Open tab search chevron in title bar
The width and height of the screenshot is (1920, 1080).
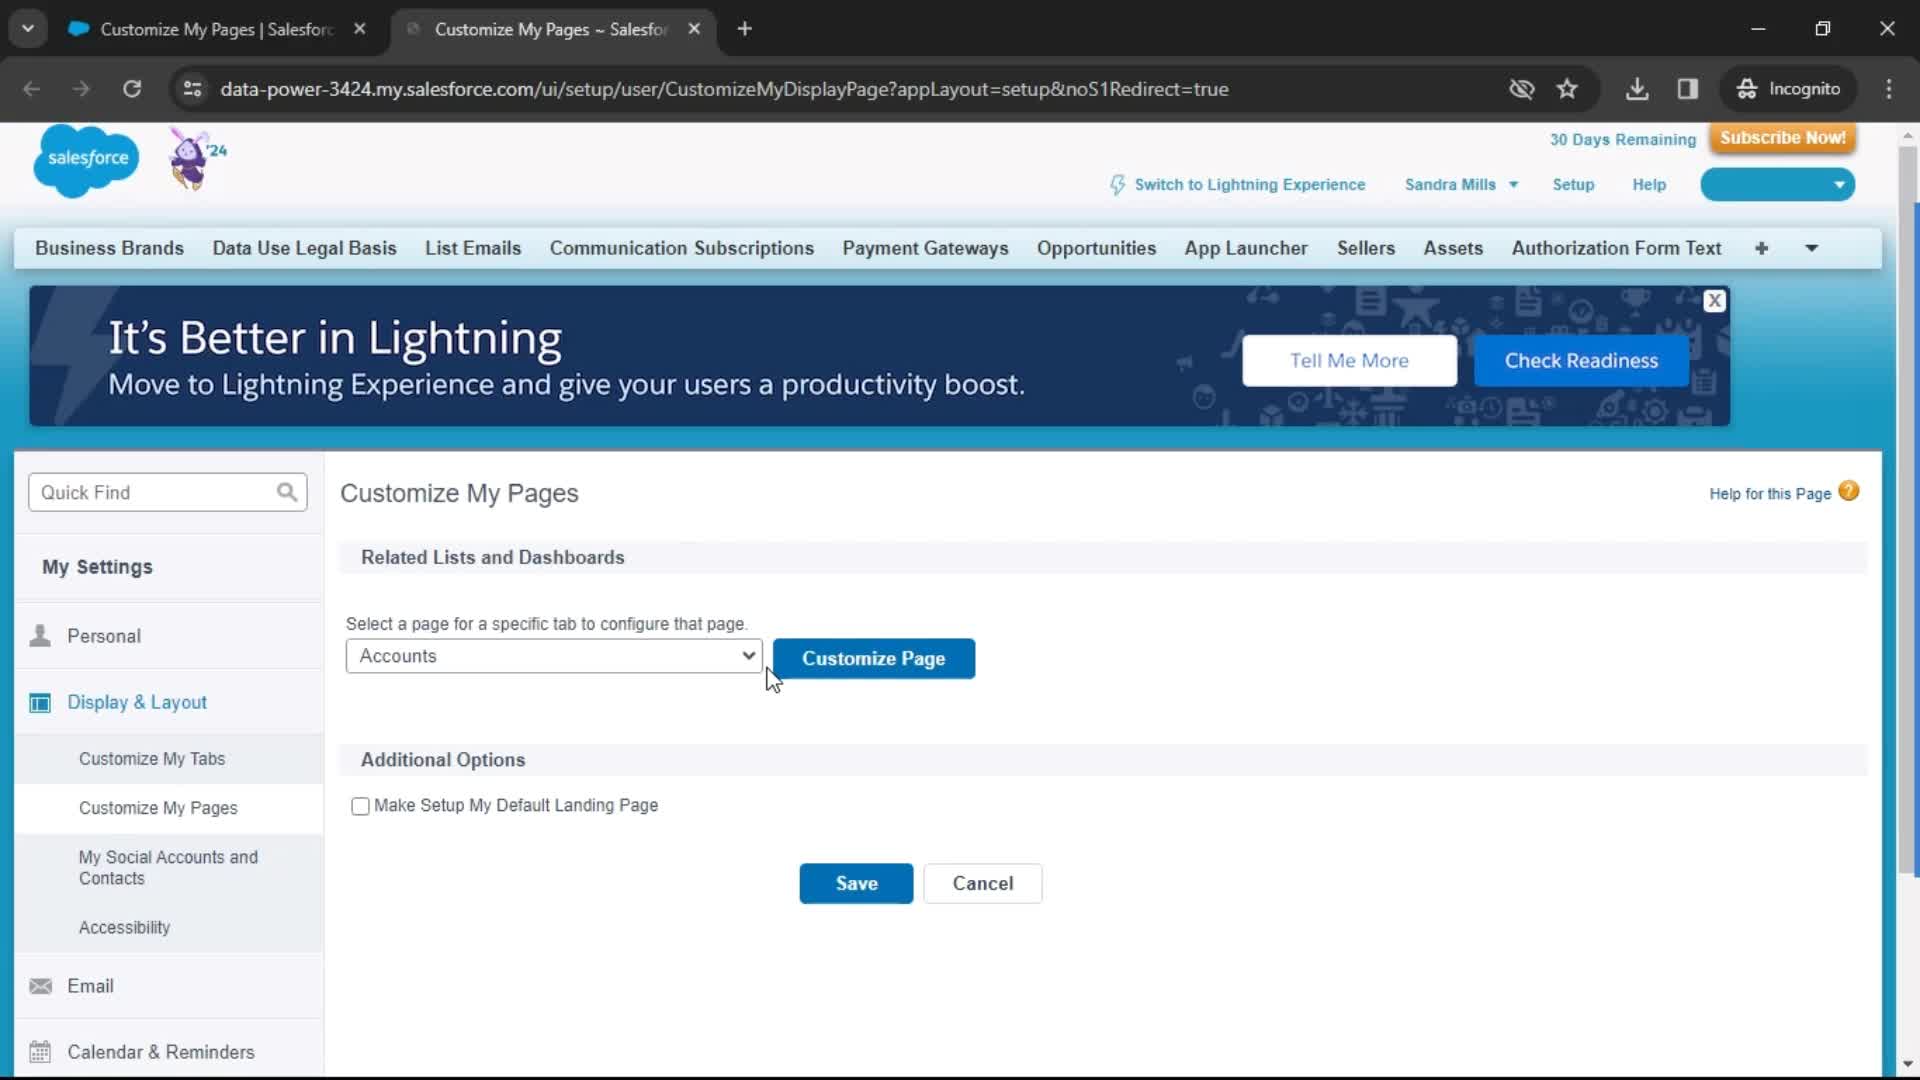pyautogui.click(x=28, y=29)
